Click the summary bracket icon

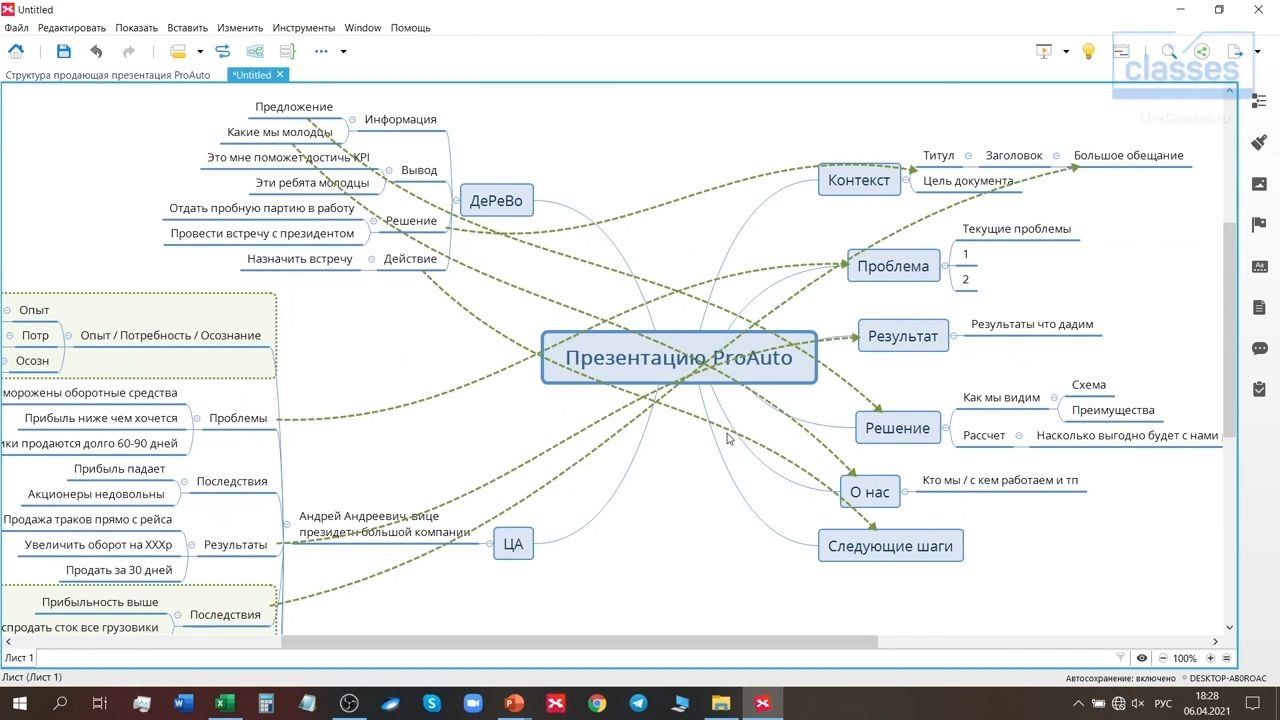tap(287, 51)
